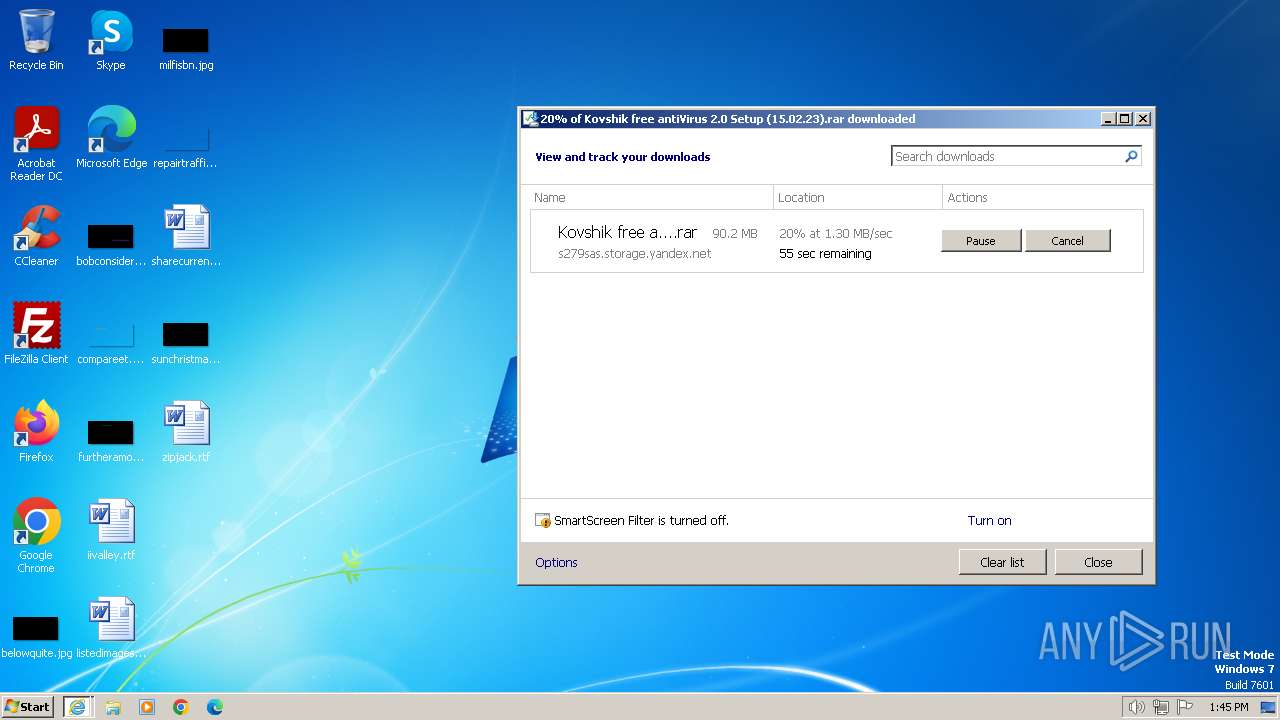Screen dimensions: 1280x720
Task: Select the milfisbn.jpg desktop file
Action: [186, 48]
